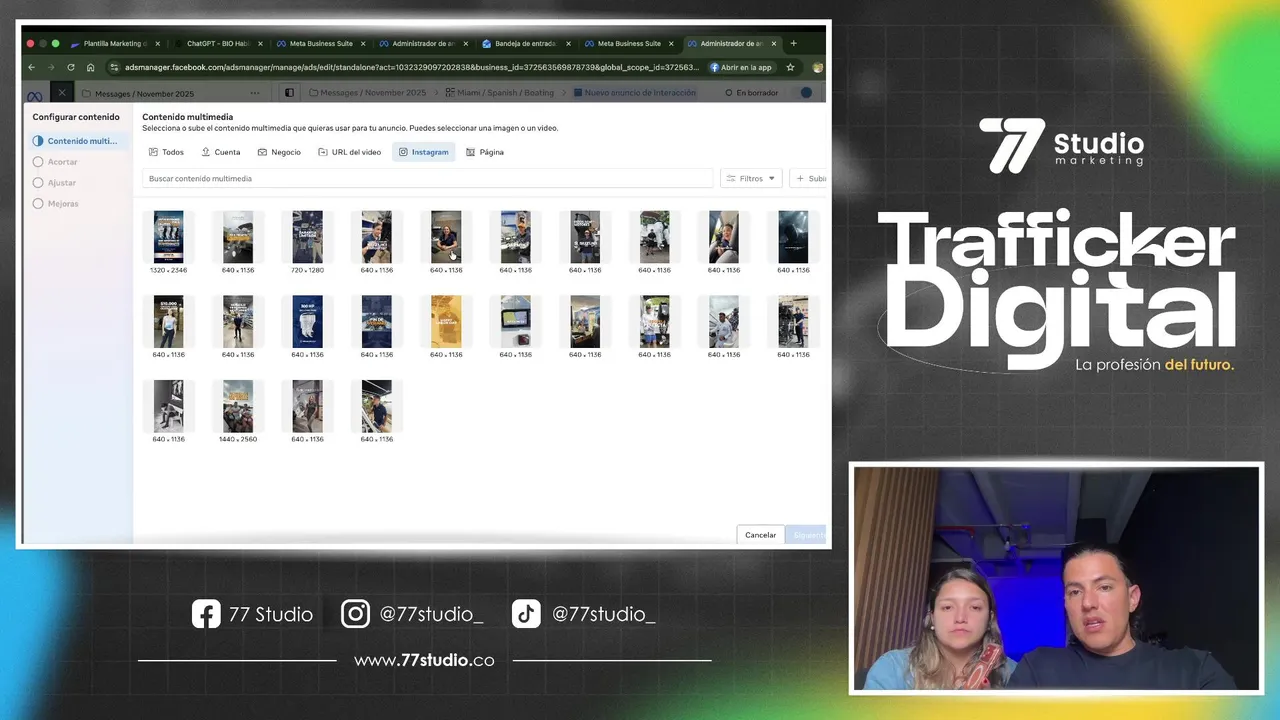Screen dimensions: 1280x720
Task: Click the address bar URL field
Action: click(410, 67)
